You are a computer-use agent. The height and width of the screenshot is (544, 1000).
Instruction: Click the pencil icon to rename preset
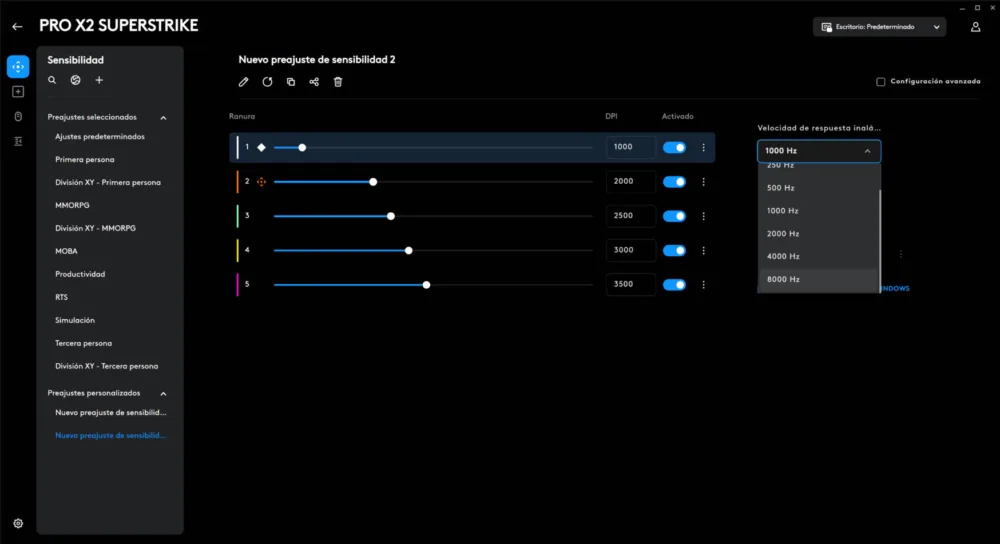coord(243,82)
